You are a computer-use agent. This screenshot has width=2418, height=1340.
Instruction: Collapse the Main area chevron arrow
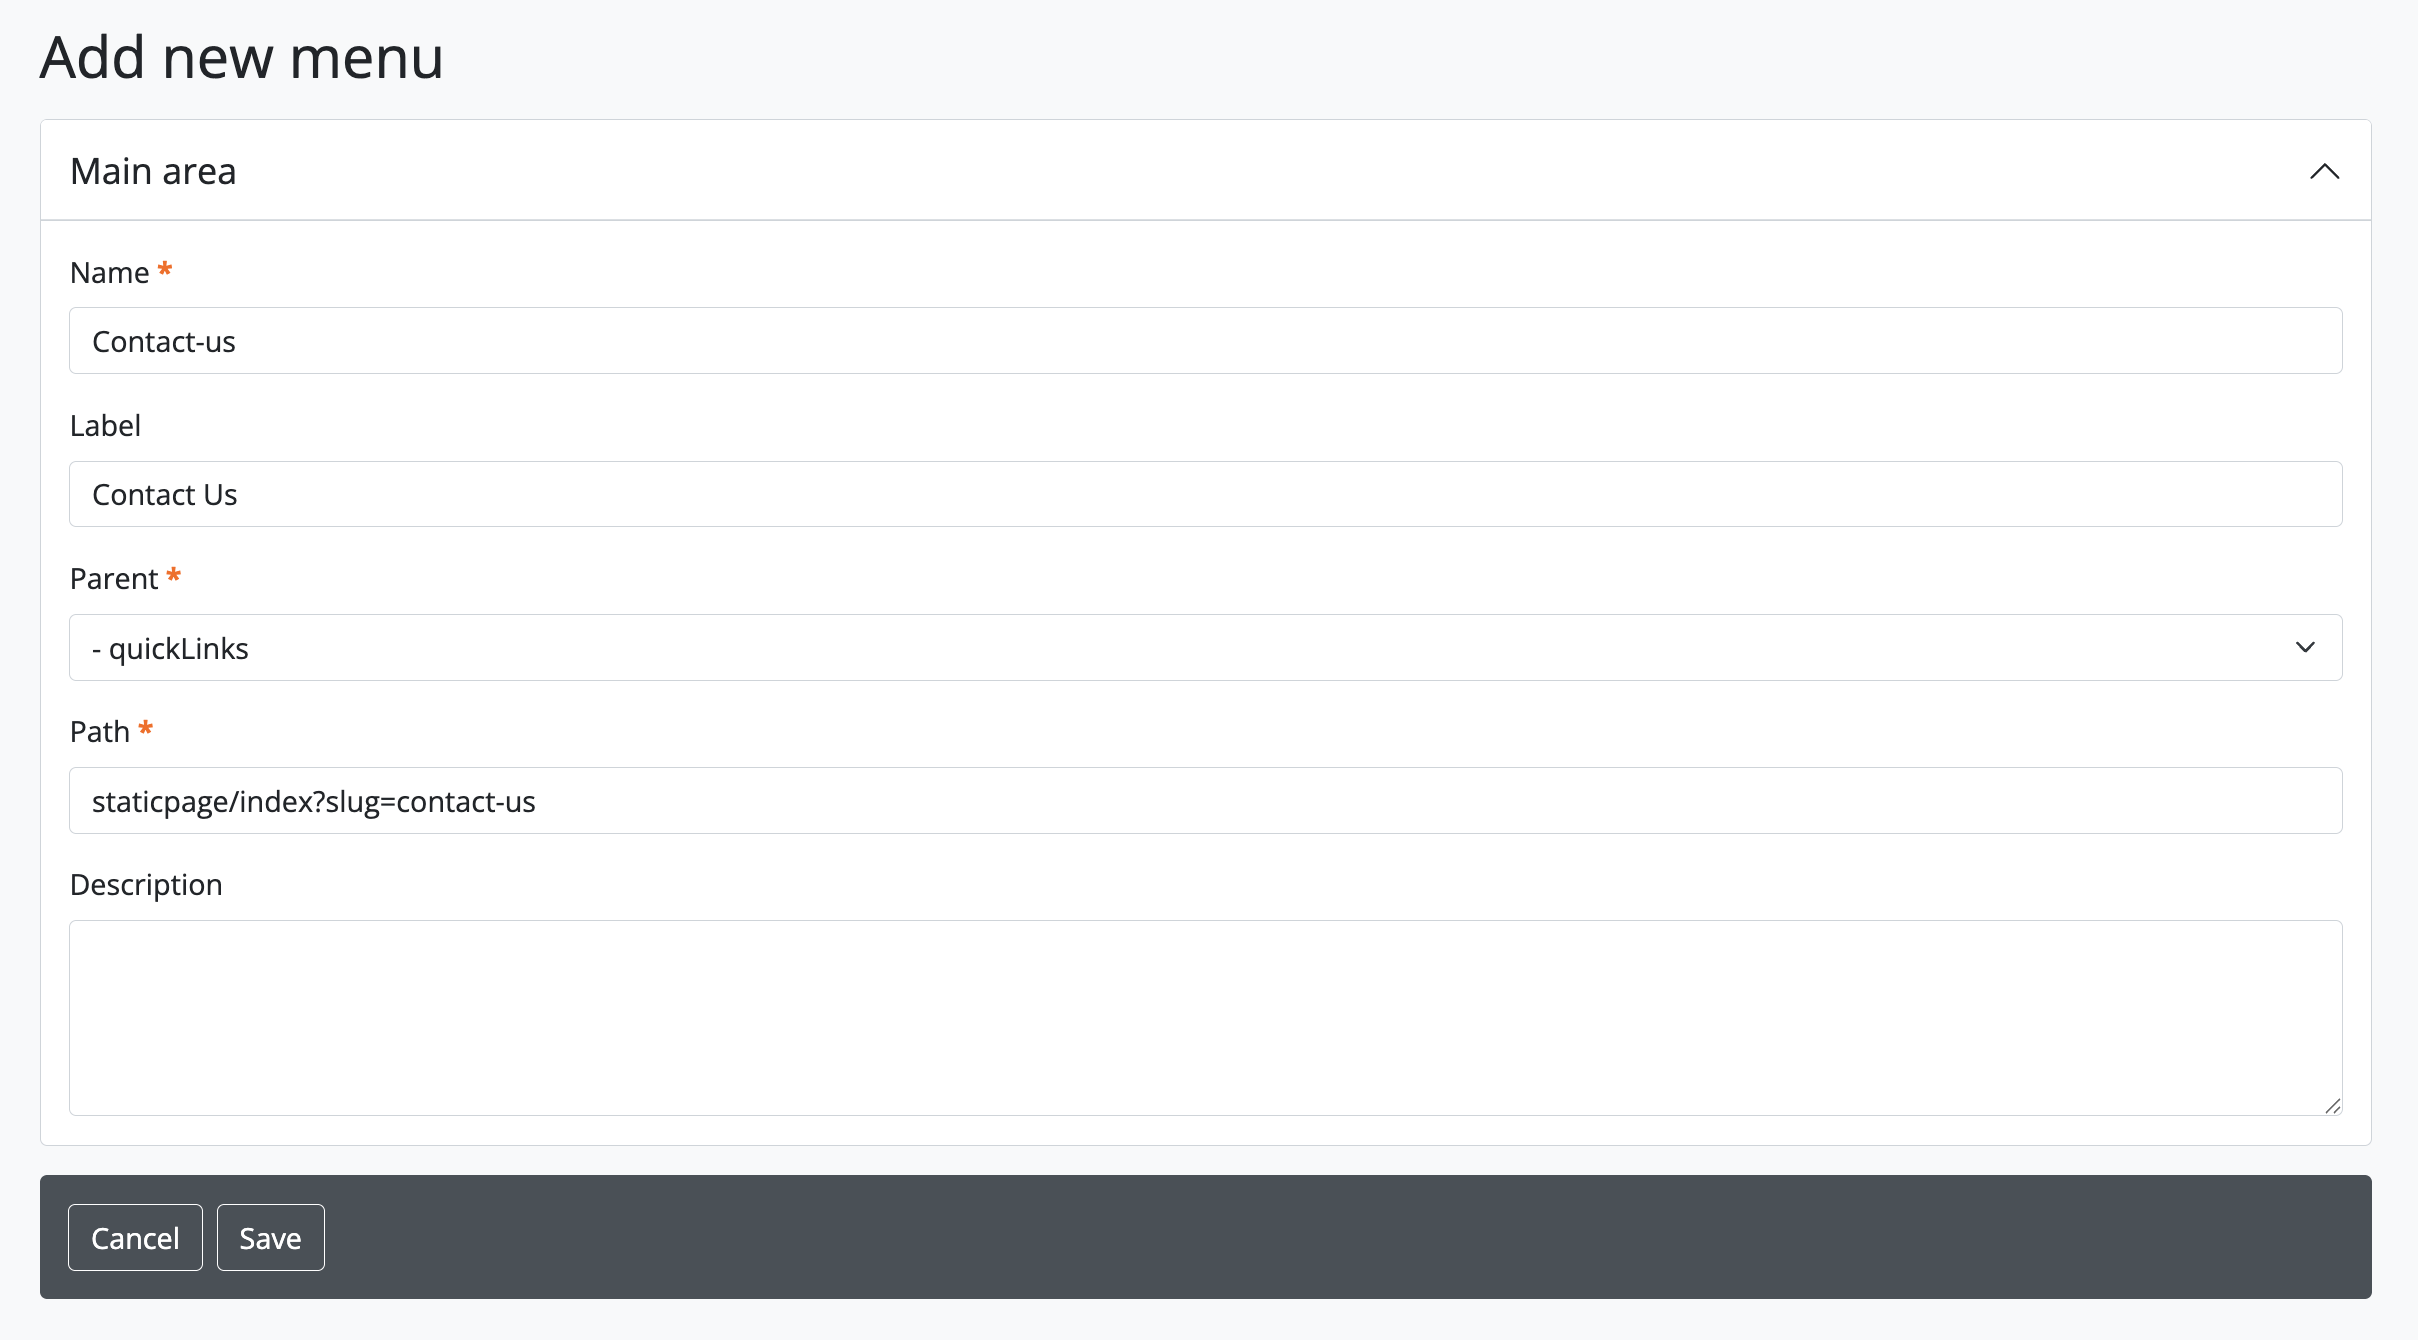click(x=2324, y=172)
